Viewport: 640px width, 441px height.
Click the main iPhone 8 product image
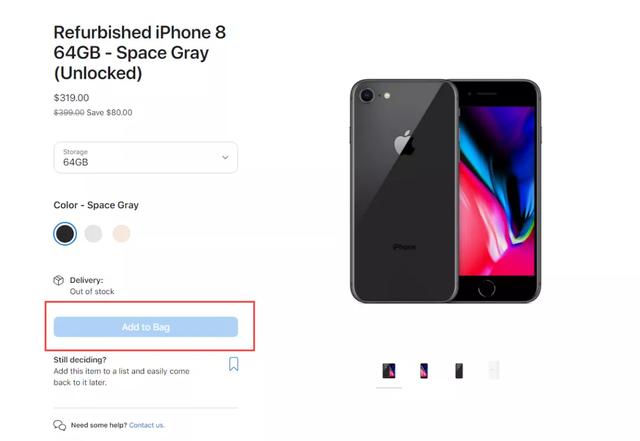click(x=446, y=191)
